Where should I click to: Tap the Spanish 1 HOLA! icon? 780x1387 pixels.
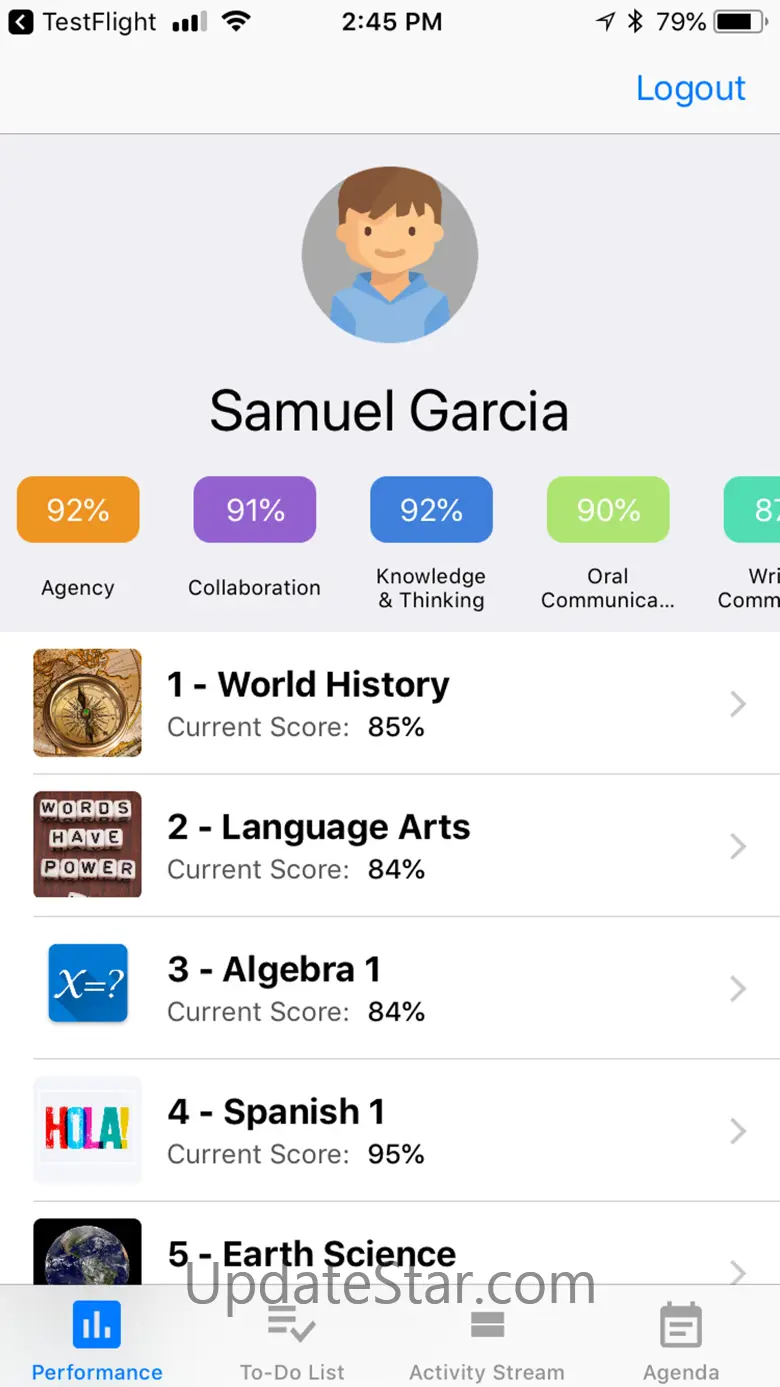coord(88,1129)
